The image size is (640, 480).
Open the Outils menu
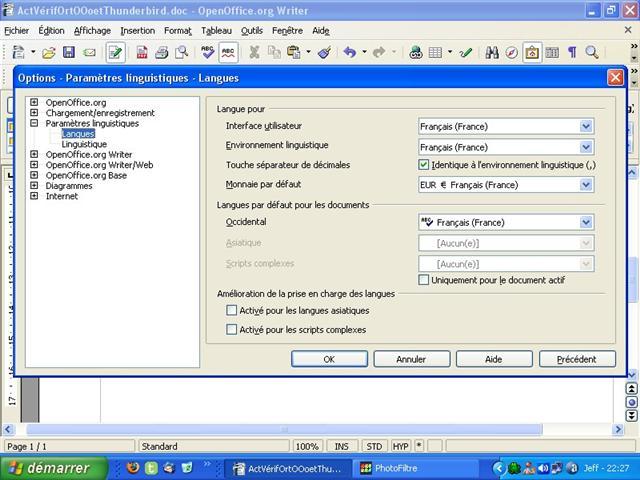[252, 31]
